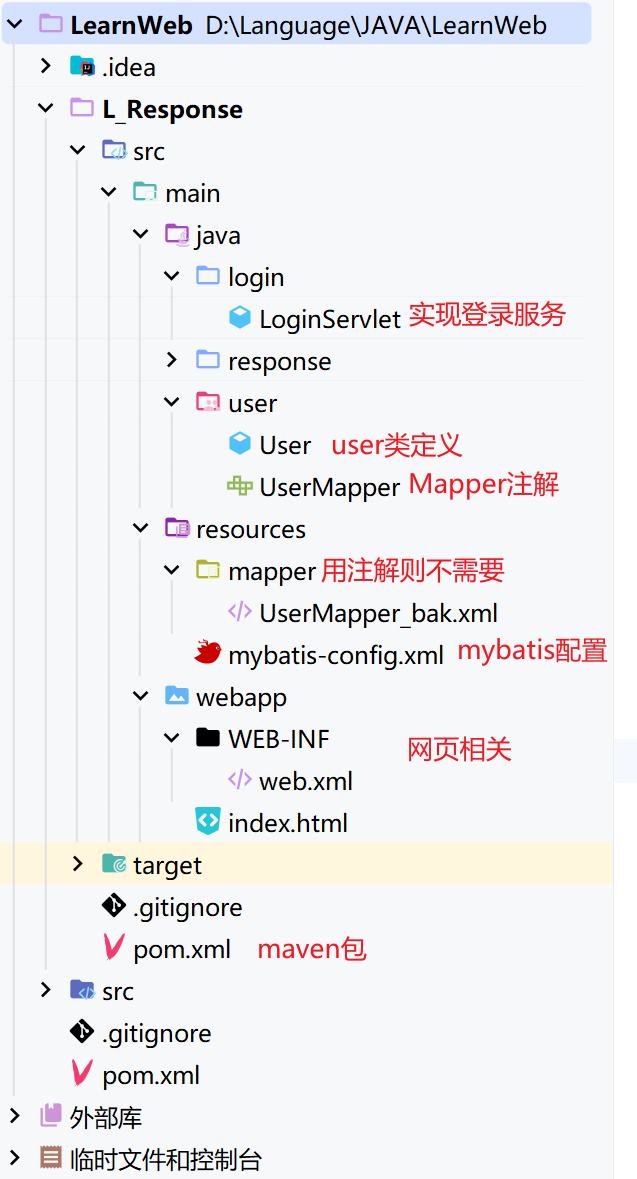This screenshot has width=637, height=1179.
Task: Click the mybatis-config.xml bird icon
Action: point(208,654)
